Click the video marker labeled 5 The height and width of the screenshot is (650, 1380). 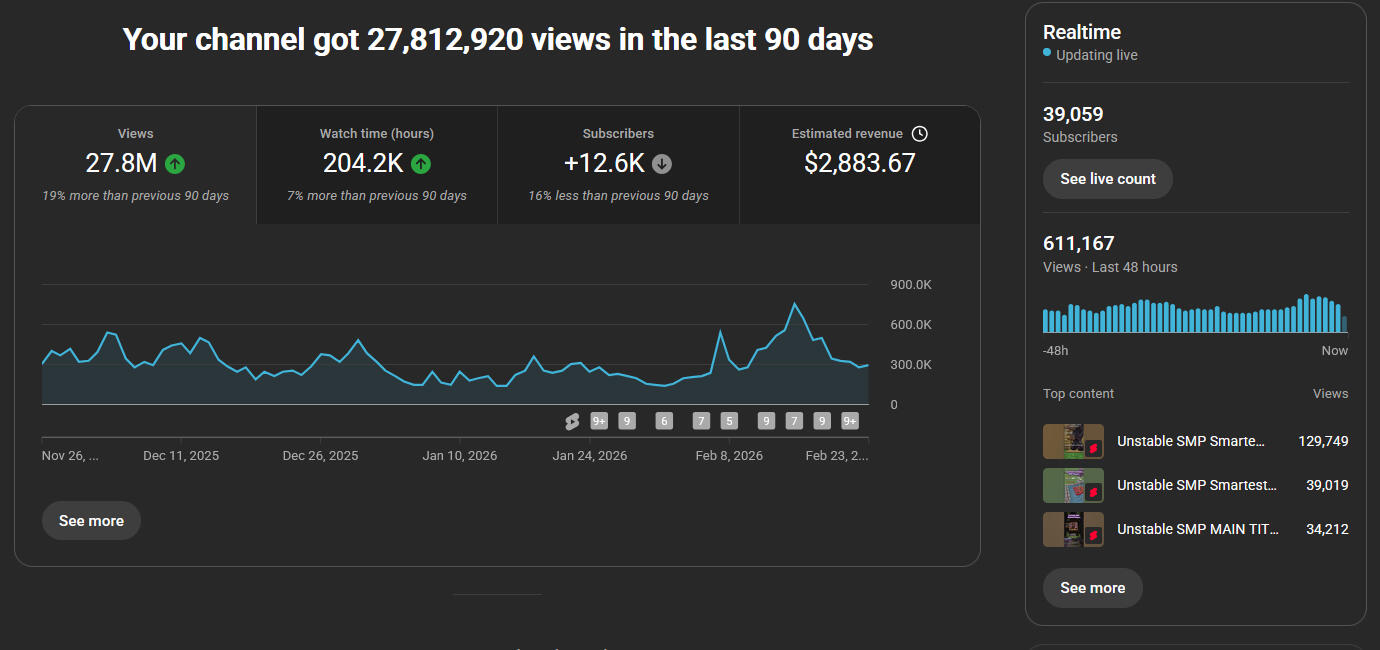pos(729,421)
